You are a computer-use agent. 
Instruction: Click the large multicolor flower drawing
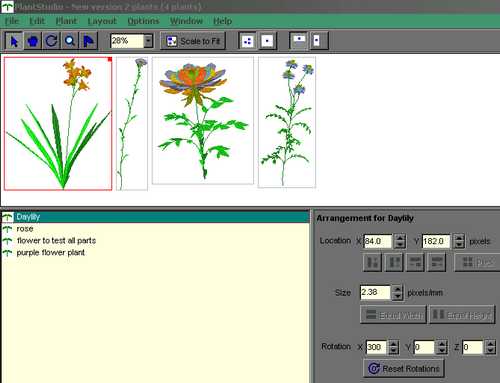coord(203,121)
